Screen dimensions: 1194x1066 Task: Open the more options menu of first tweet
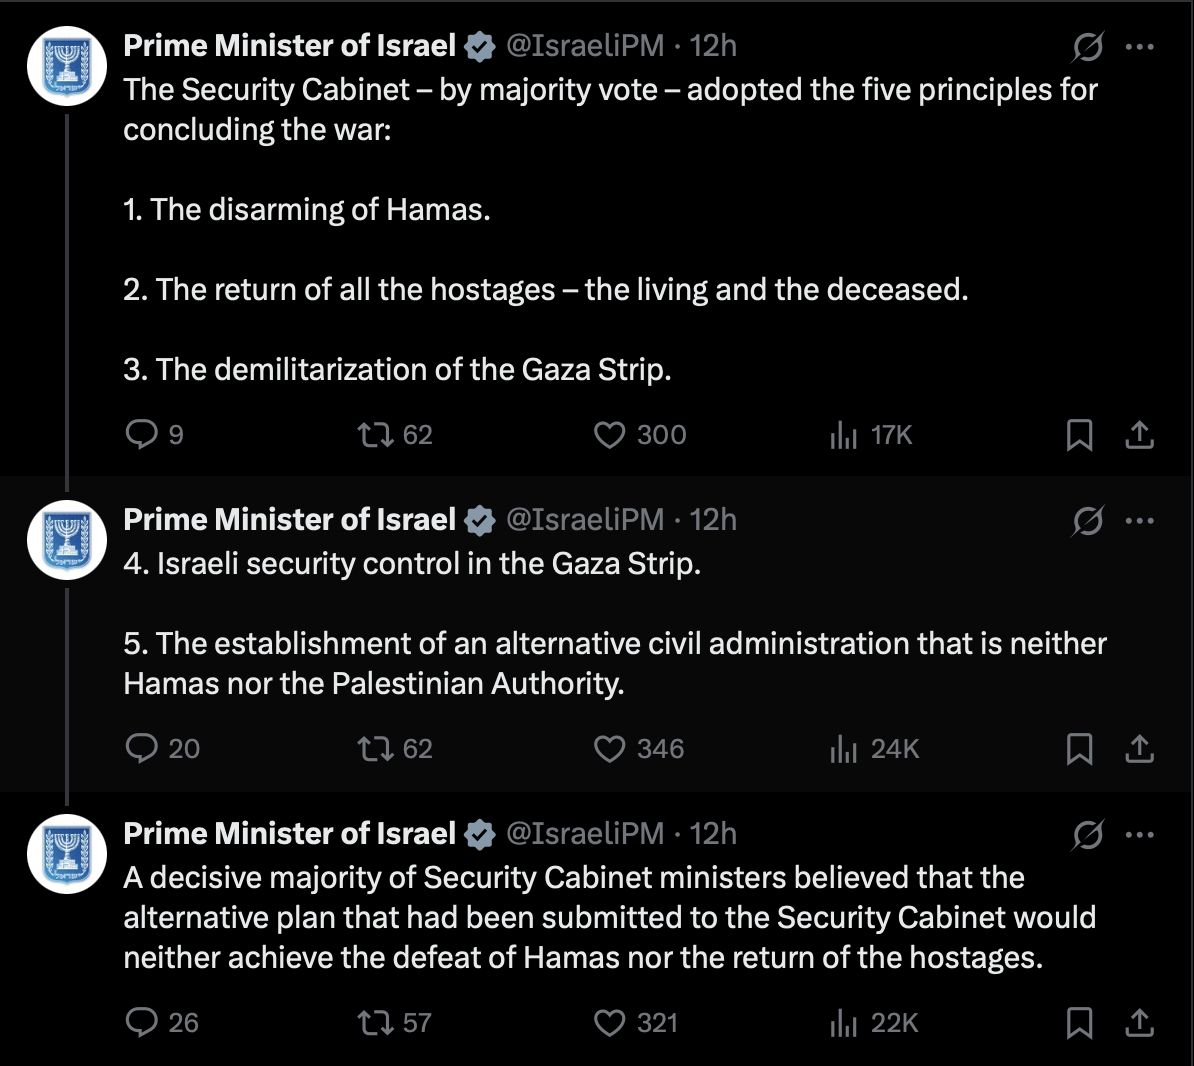click(x=1139, y=47)
